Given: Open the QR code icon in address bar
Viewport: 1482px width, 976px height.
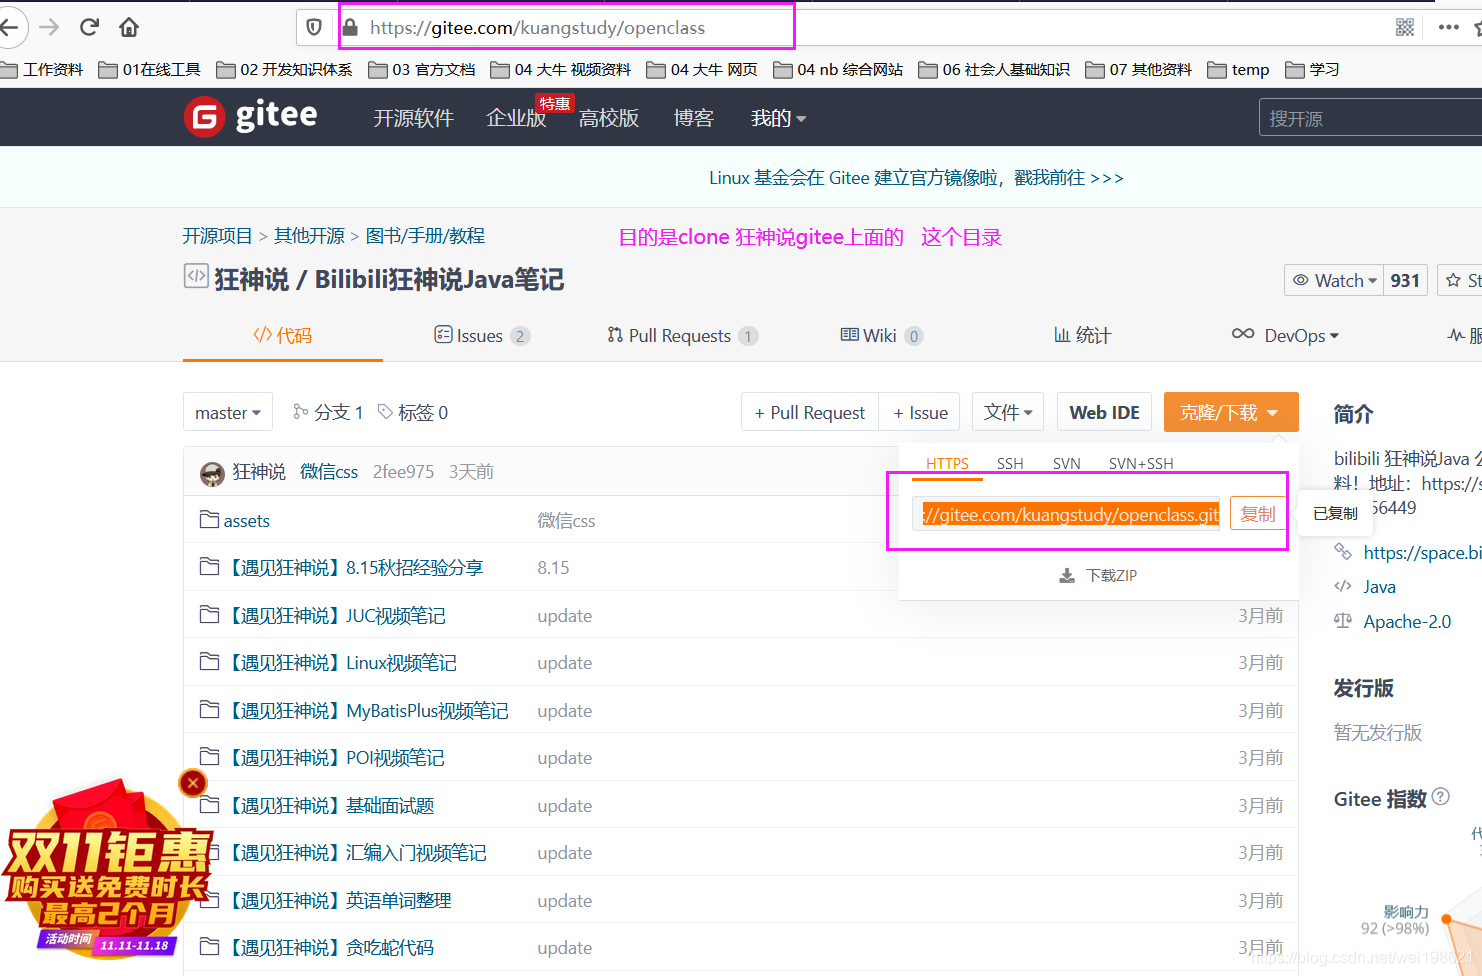Looking at the screenshot, I should pyautogui.click(x=1405, y=28).
